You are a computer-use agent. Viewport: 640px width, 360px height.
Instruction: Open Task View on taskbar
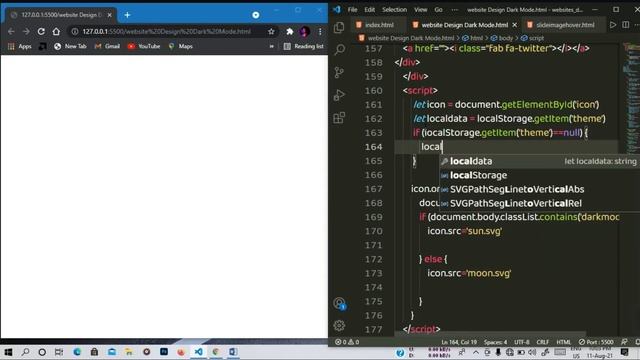(59, 352)
